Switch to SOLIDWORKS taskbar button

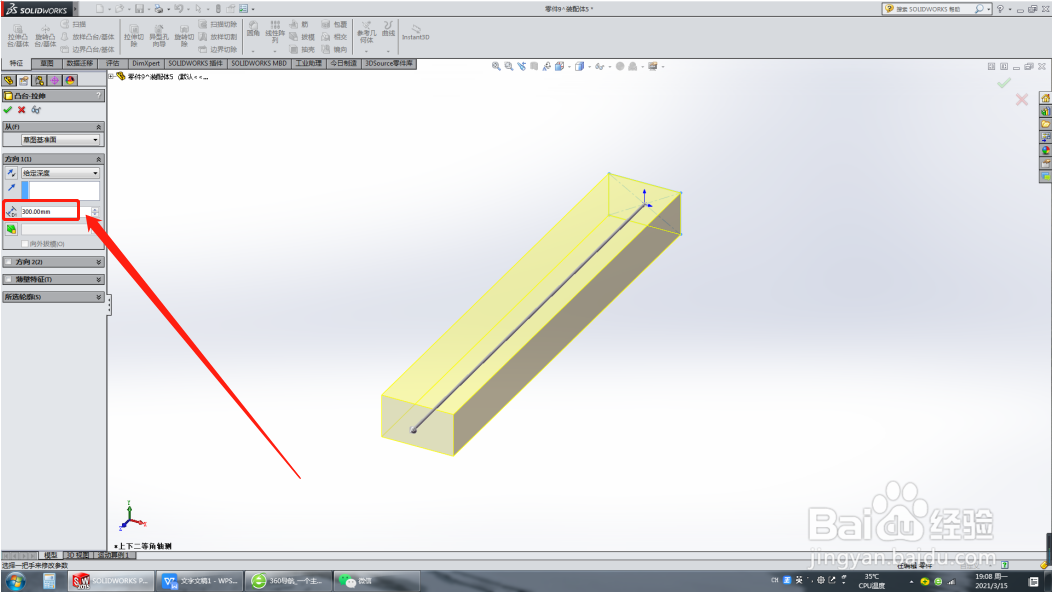click(112, 581)
